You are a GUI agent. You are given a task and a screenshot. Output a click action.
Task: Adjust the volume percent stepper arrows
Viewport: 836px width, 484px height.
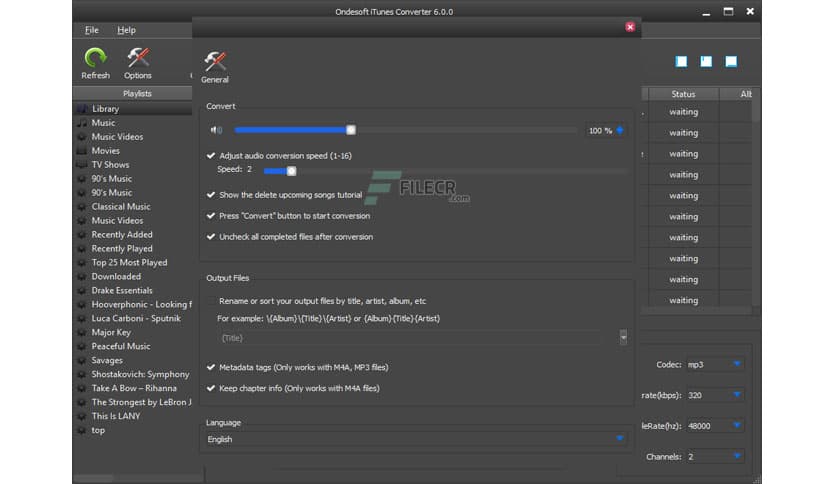click(x=620, y=131)
